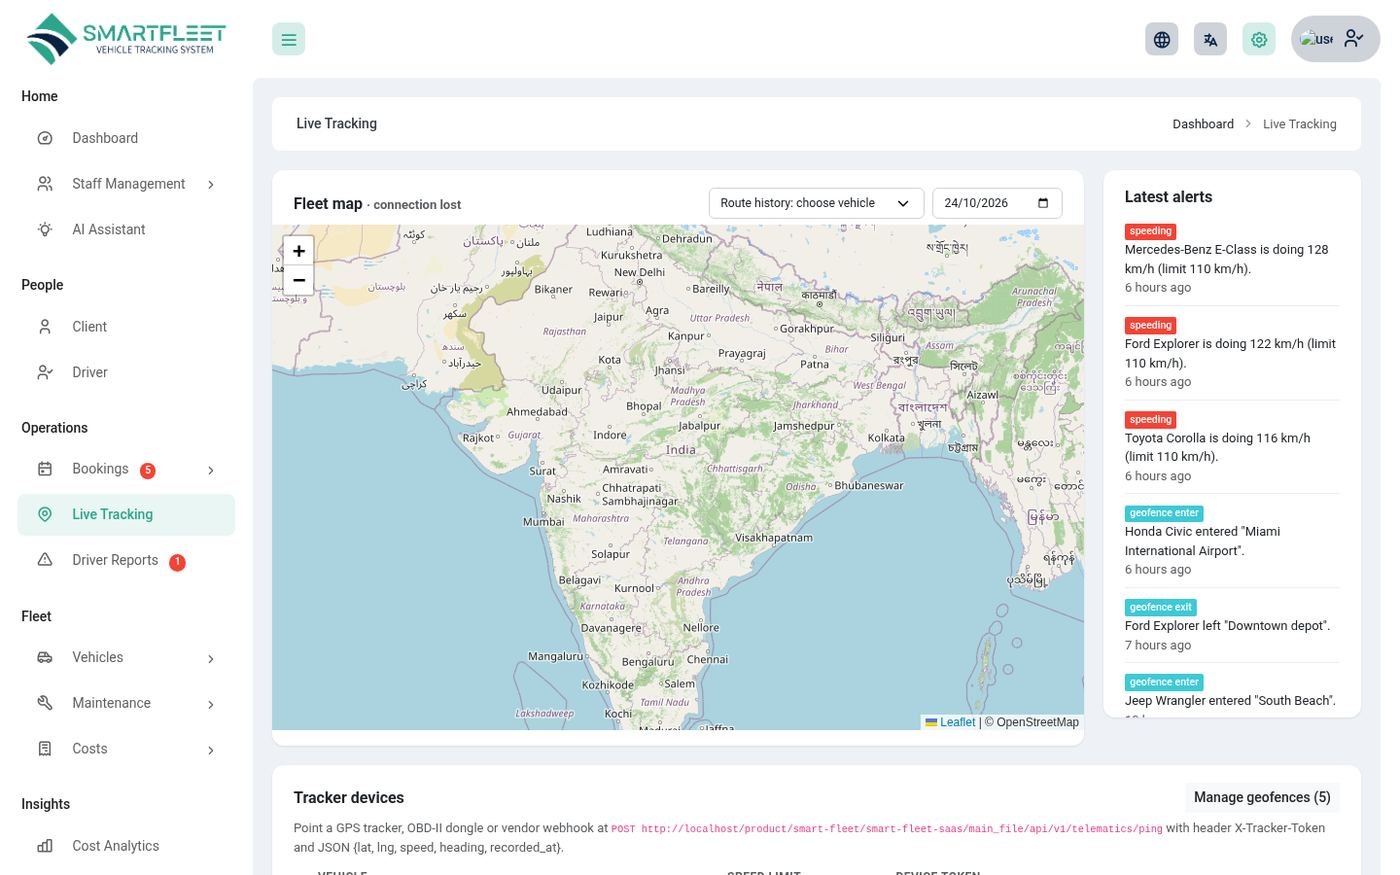The width and height of the screenshot is (1400, 875).
Task: Expand Vehicles submenu chevron
Action: [x=211, y=659]
